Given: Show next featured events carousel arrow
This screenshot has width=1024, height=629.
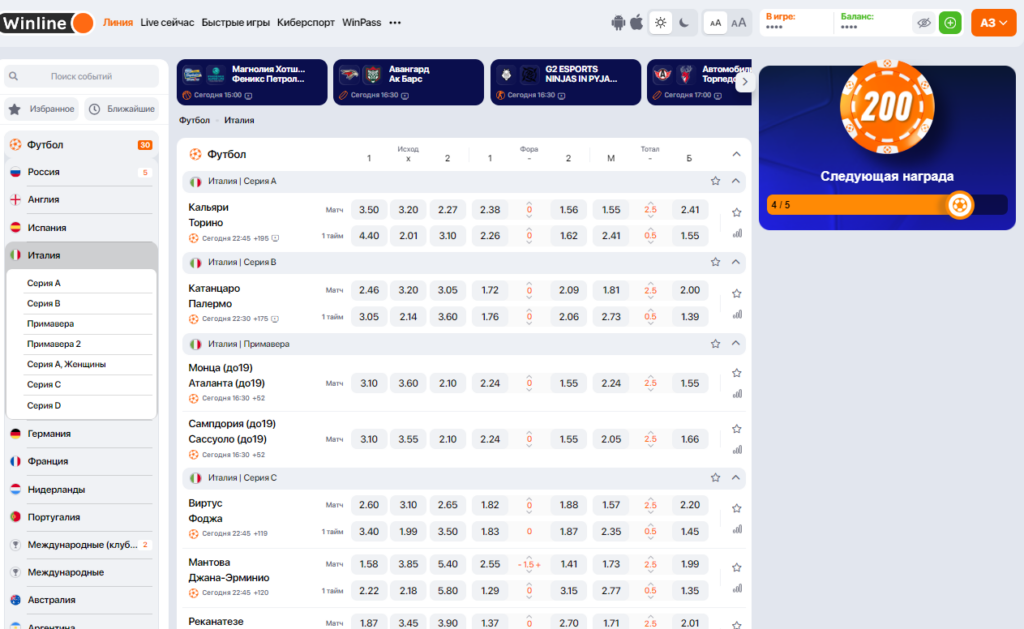Looking at the screenshot, I should point(744,82).
